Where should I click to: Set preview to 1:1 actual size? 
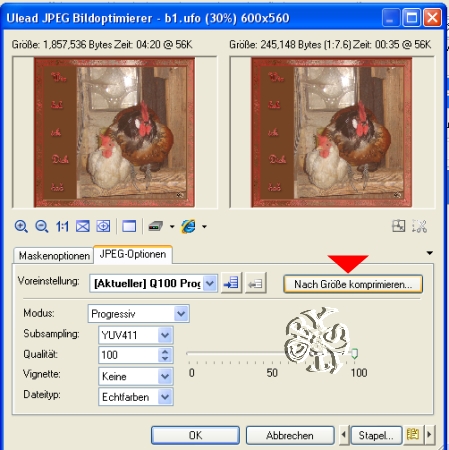click(62, 227)
